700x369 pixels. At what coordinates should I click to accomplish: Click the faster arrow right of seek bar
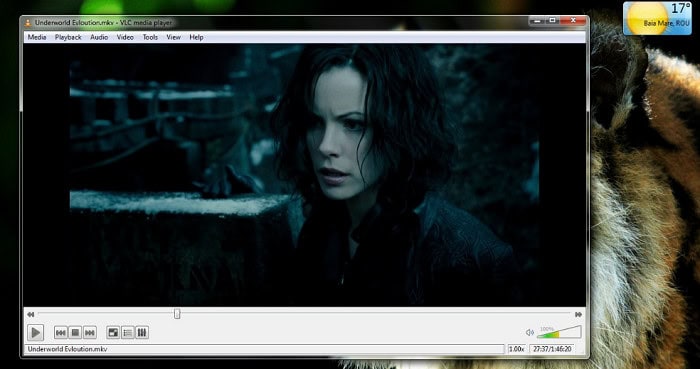click(x=579, y=315)
